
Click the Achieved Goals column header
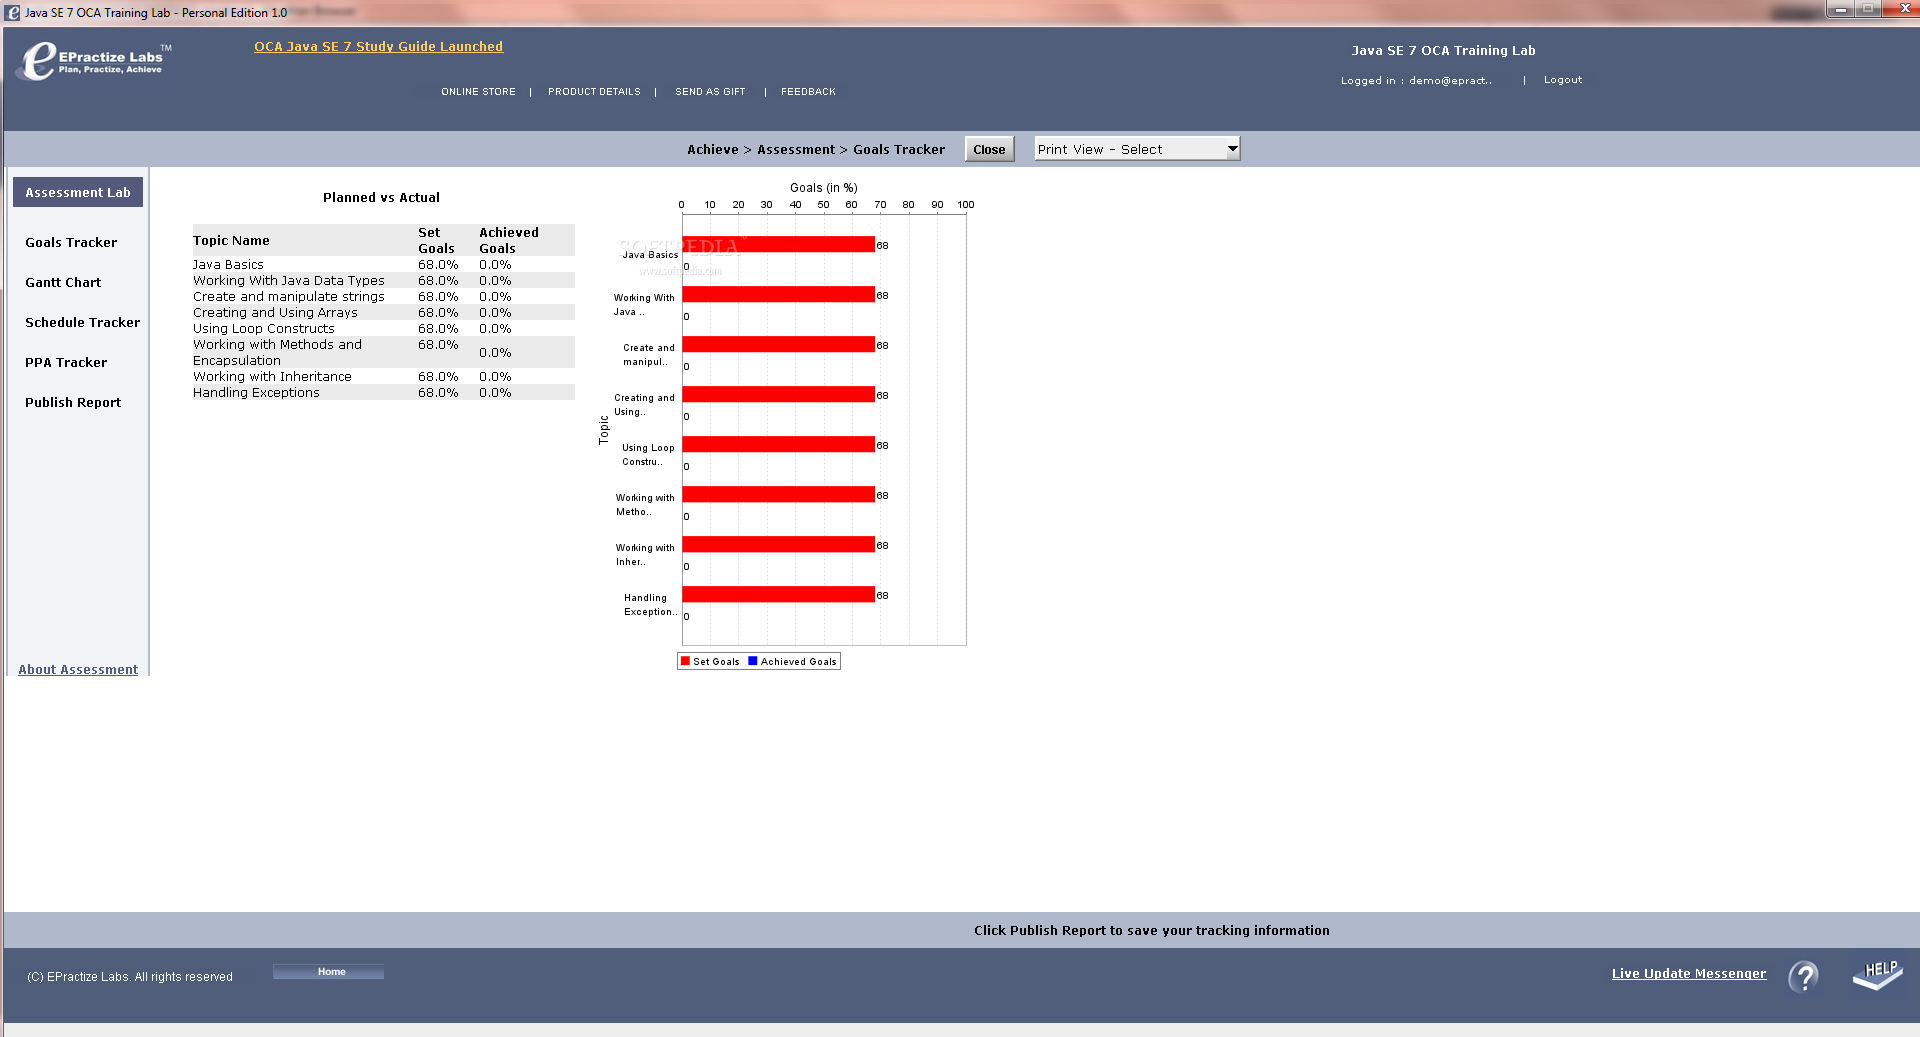coord(508,241)
